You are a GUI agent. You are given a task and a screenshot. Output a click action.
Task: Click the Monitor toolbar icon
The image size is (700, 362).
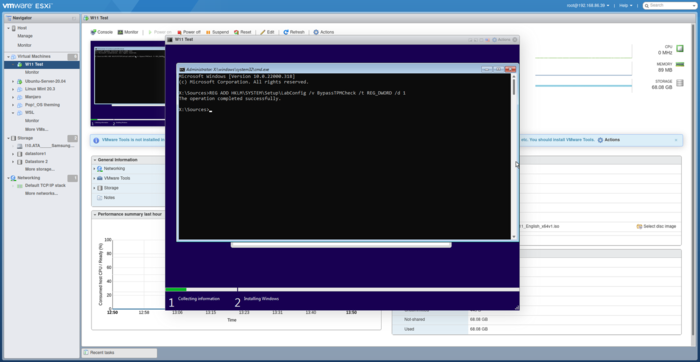coord(120,32)
